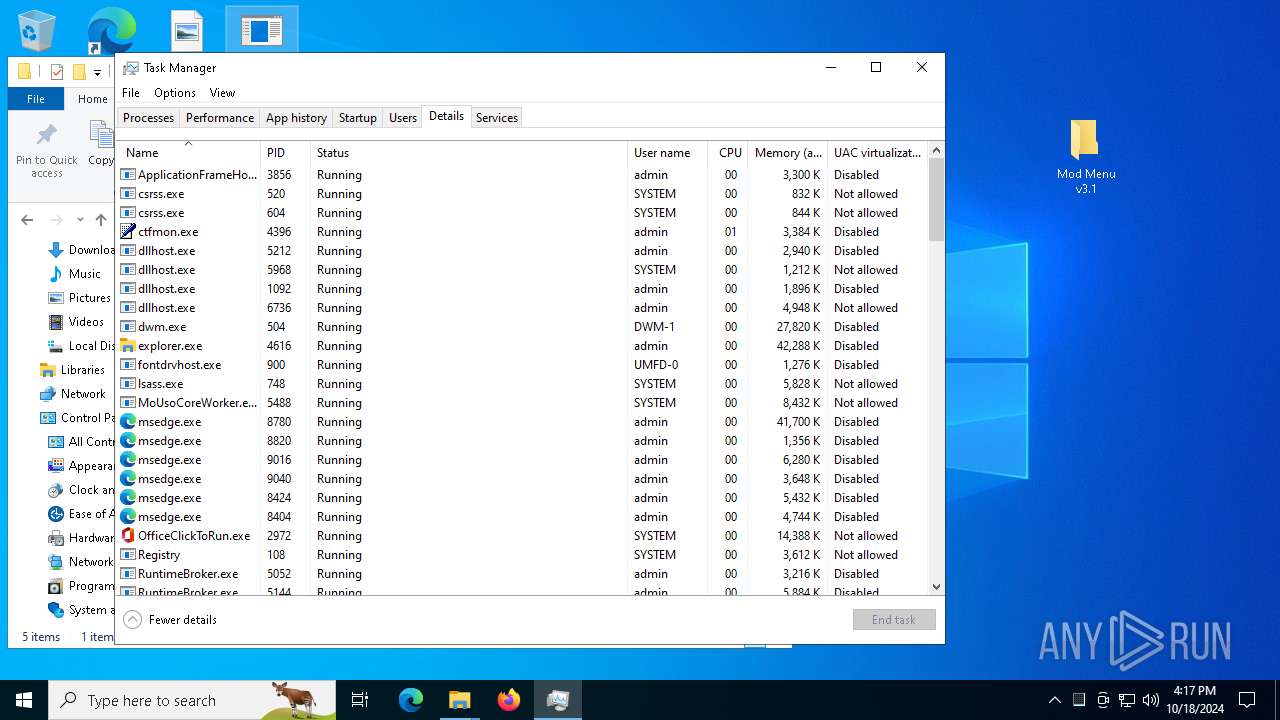Switch to the Services tab
The width and height of the screenshot is (1280, 720).
(x=497, y=118)
